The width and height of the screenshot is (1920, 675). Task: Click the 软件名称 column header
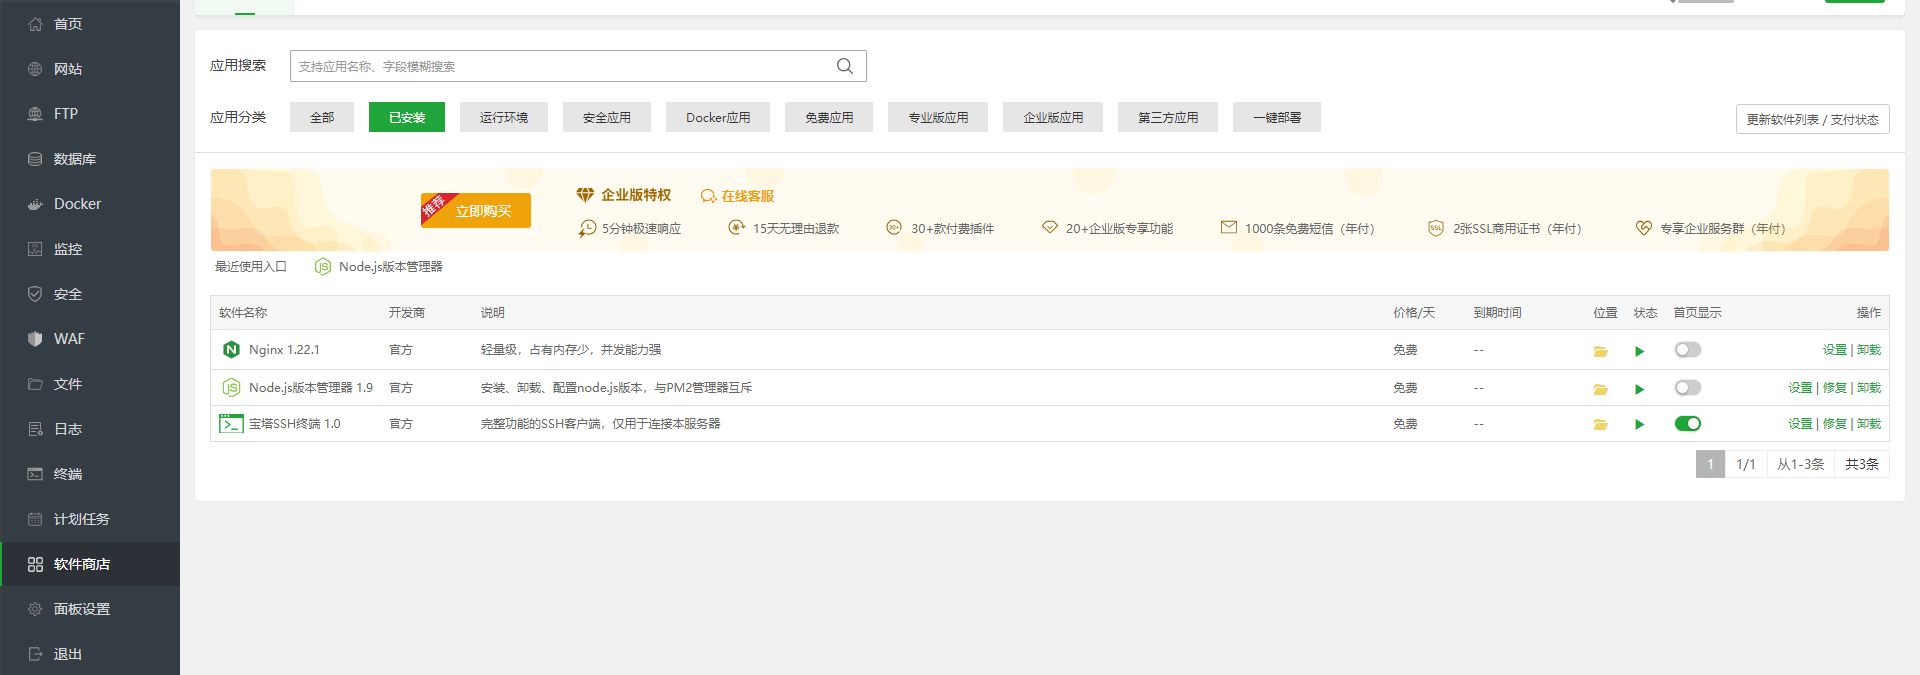pyautogui.click(x=243, y=313)
